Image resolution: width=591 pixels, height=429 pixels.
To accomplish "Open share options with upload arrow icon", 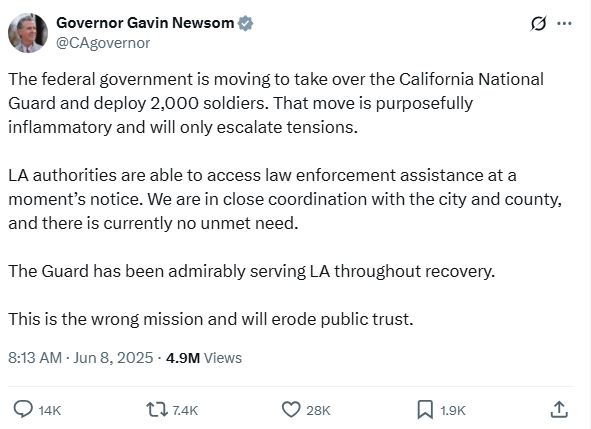I will (x=559, y=409).
